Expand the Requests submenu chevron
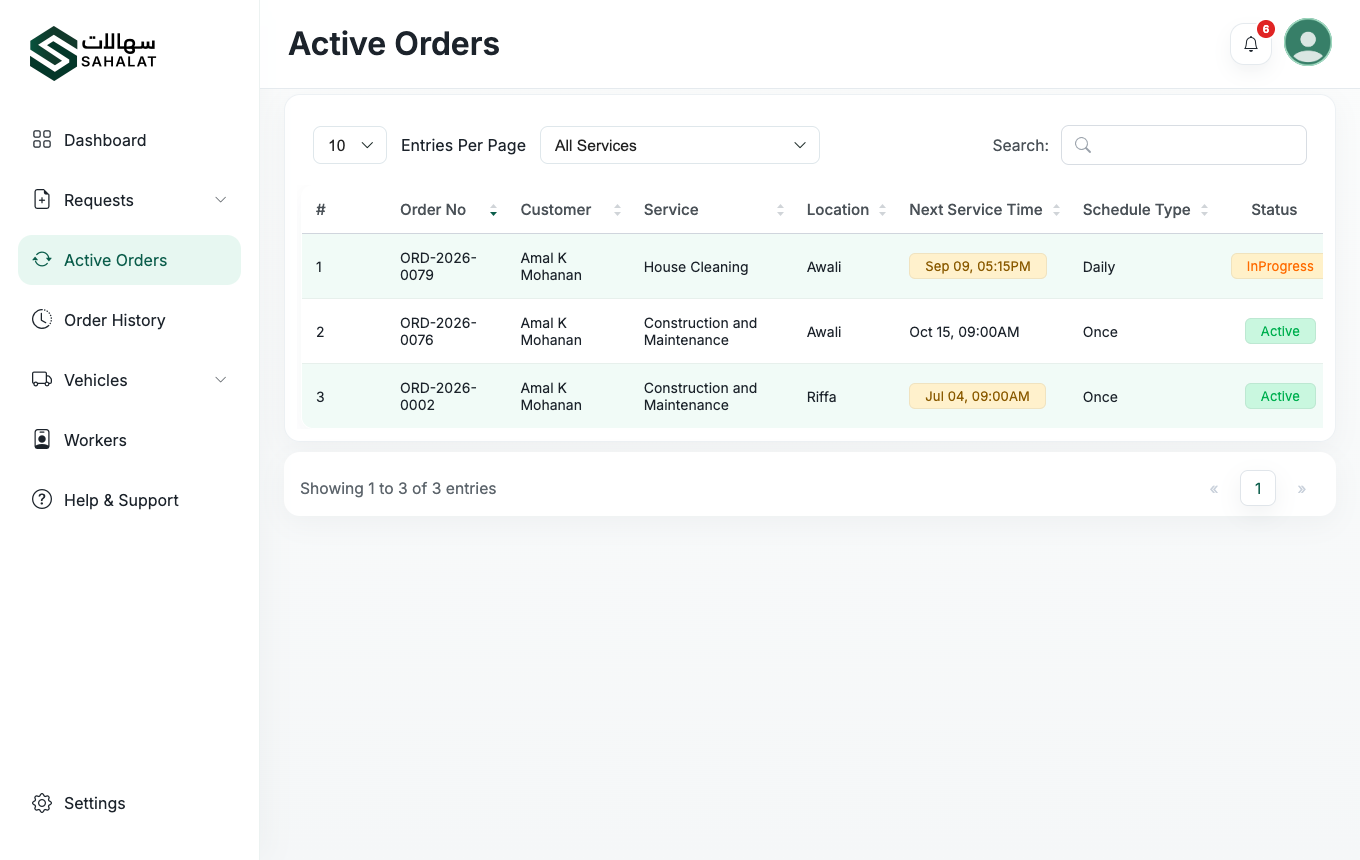This screenshot has height=860, width=1360. pyautogui.click(x=221, y=200)
